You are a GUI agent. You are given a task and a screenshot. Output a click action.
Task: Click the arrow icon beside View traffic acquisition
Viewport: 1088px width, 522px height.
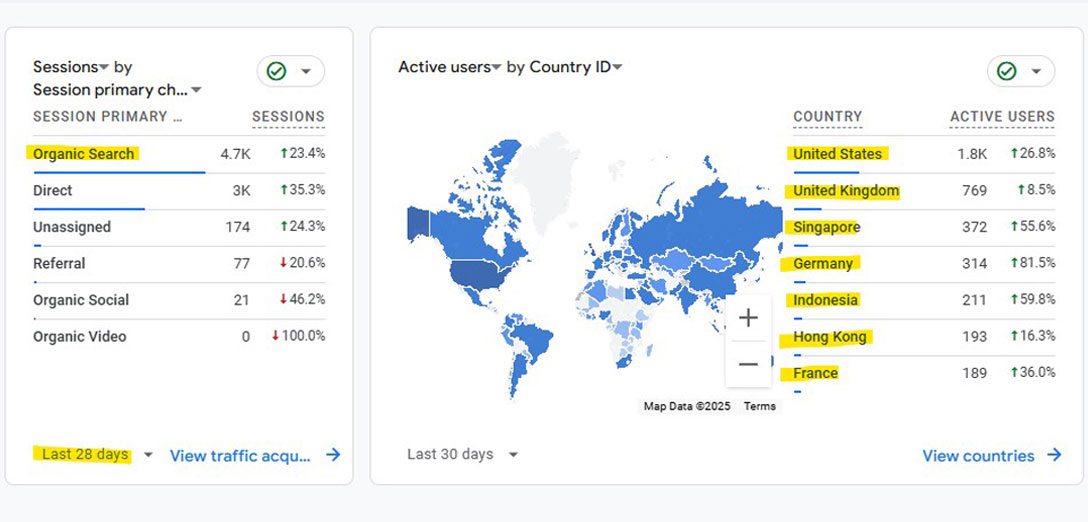pos(333,455)
